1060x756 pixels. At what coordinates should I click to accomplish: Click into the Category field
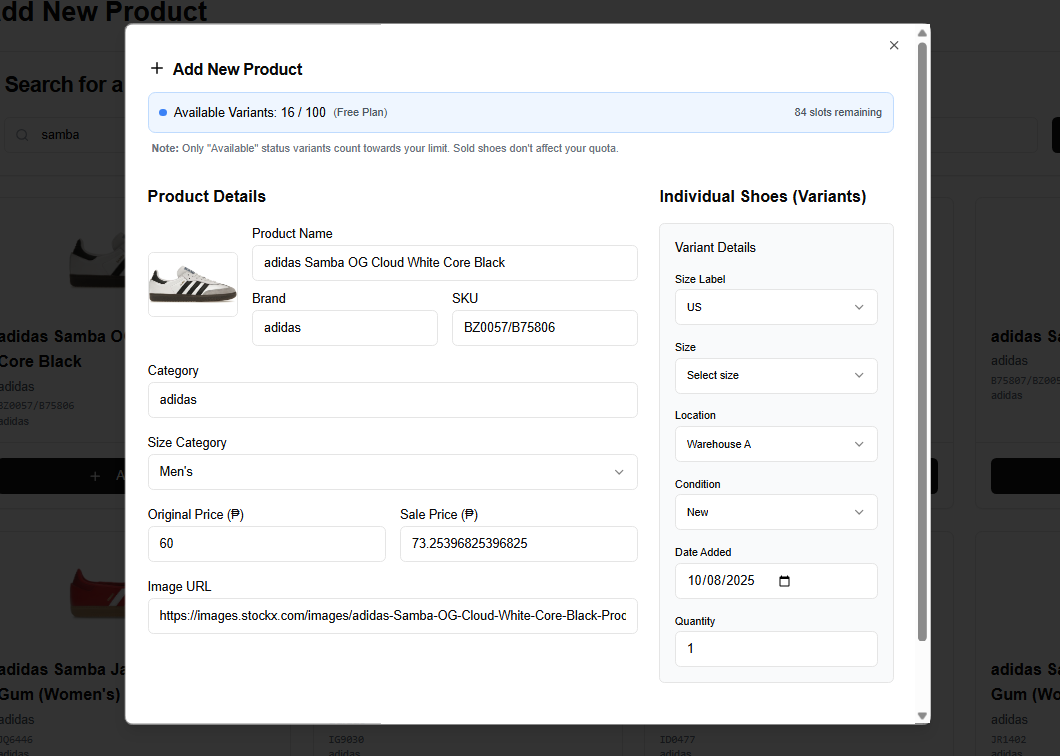(x=392, y=400)
